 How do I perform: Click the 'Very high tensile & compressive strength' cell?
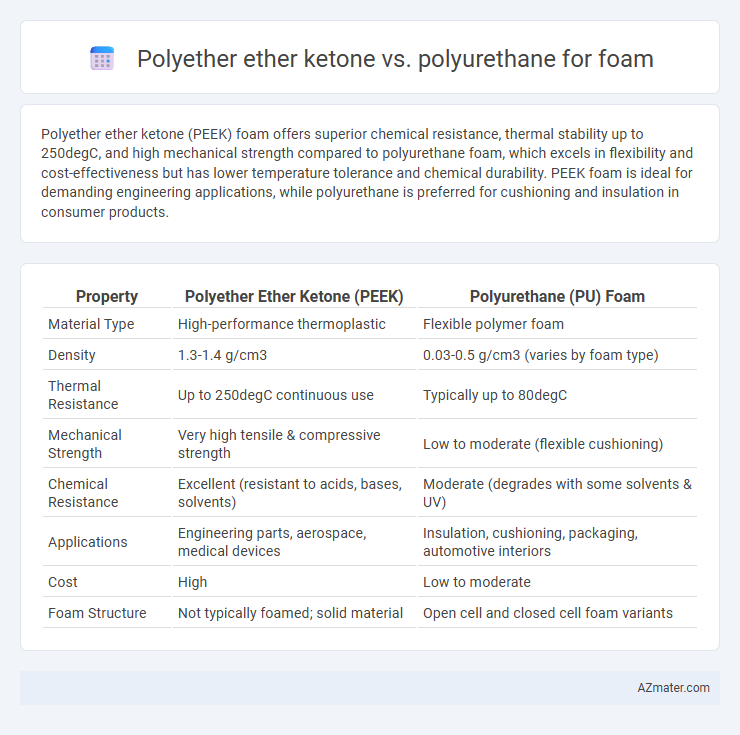pyautogui.click(x=279, y=444)
